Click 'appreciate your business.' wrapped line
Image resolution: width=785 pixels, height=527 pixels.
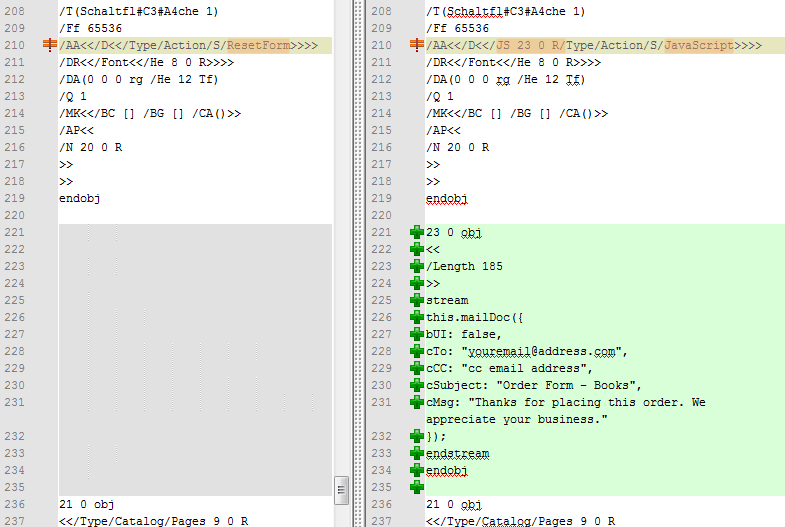[x=517, y=419]
